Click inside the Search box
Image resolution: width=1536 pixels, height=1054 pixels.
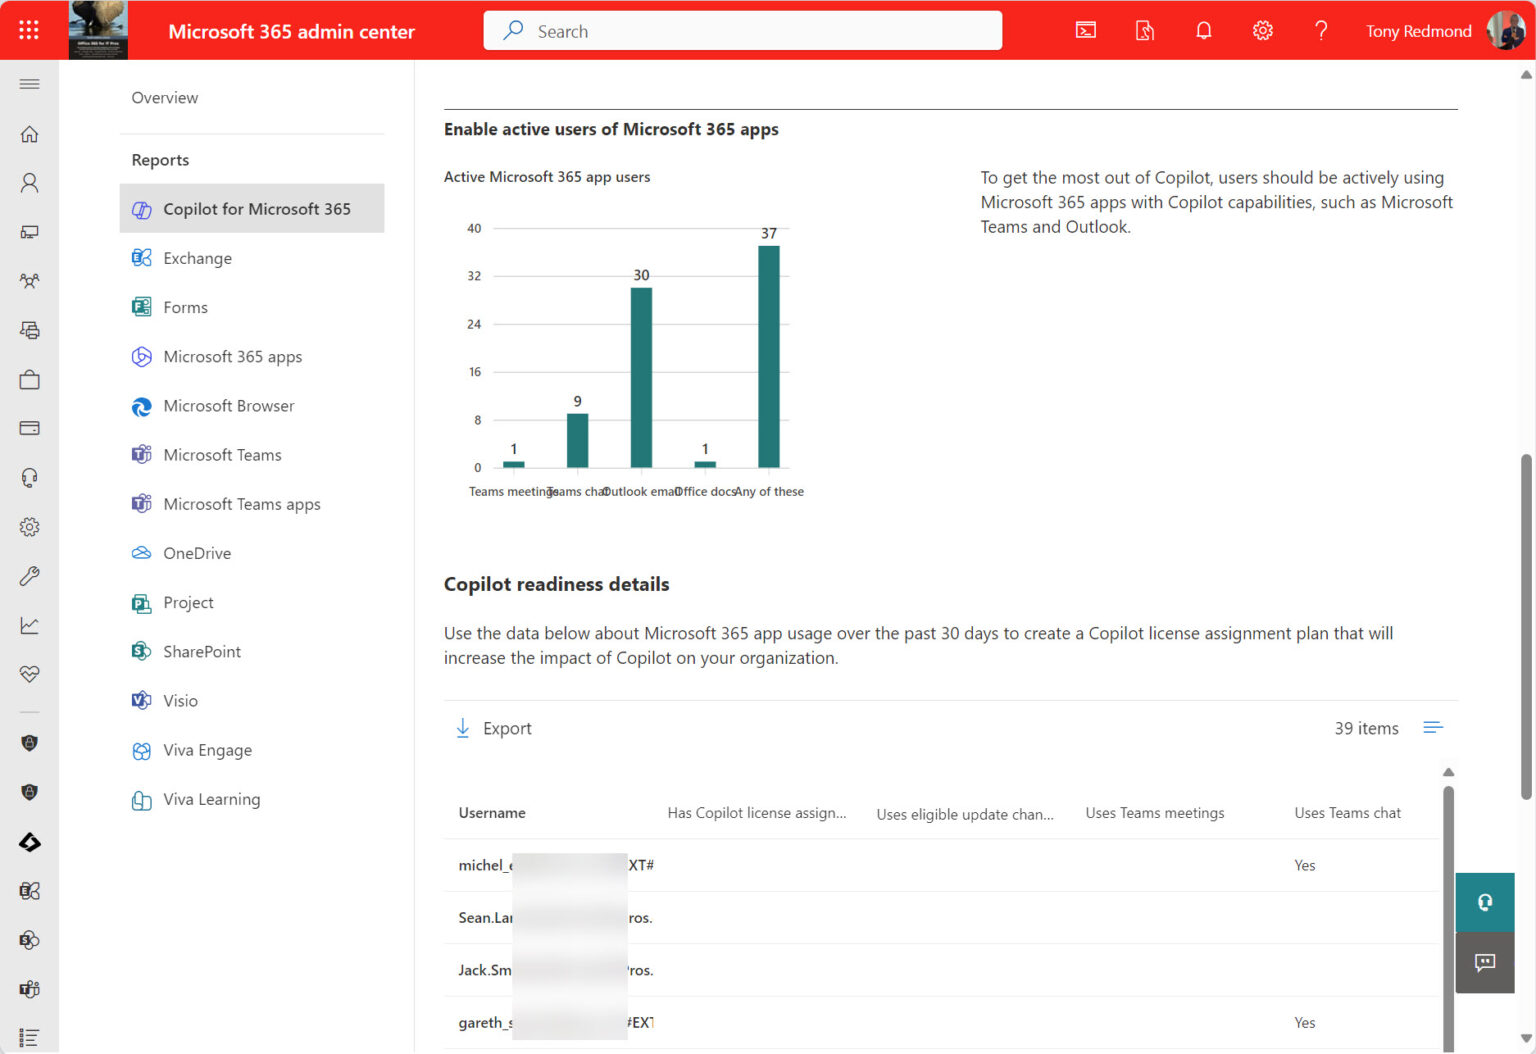point(742,30)
